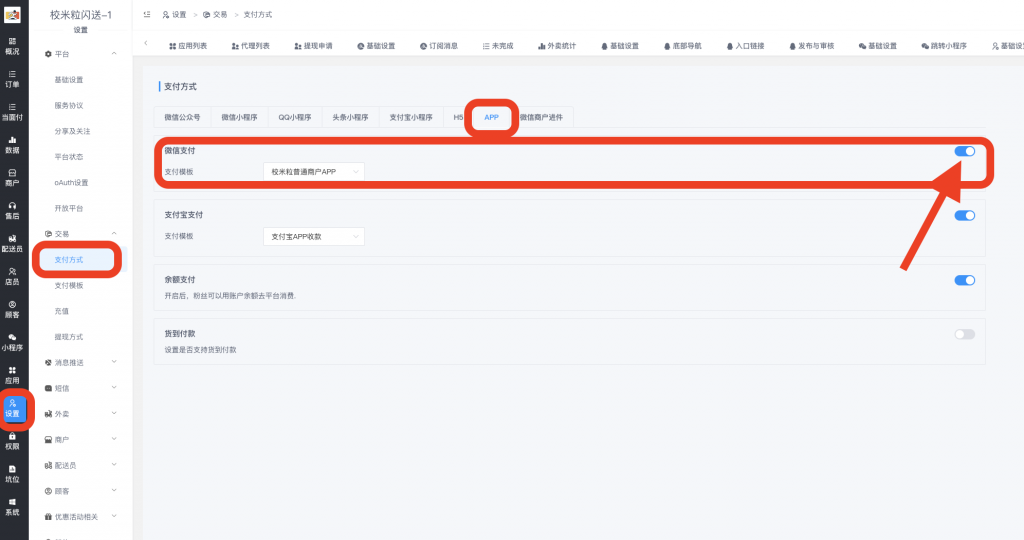Open 分享及关注 in settings menu

(x=72, y=131)
